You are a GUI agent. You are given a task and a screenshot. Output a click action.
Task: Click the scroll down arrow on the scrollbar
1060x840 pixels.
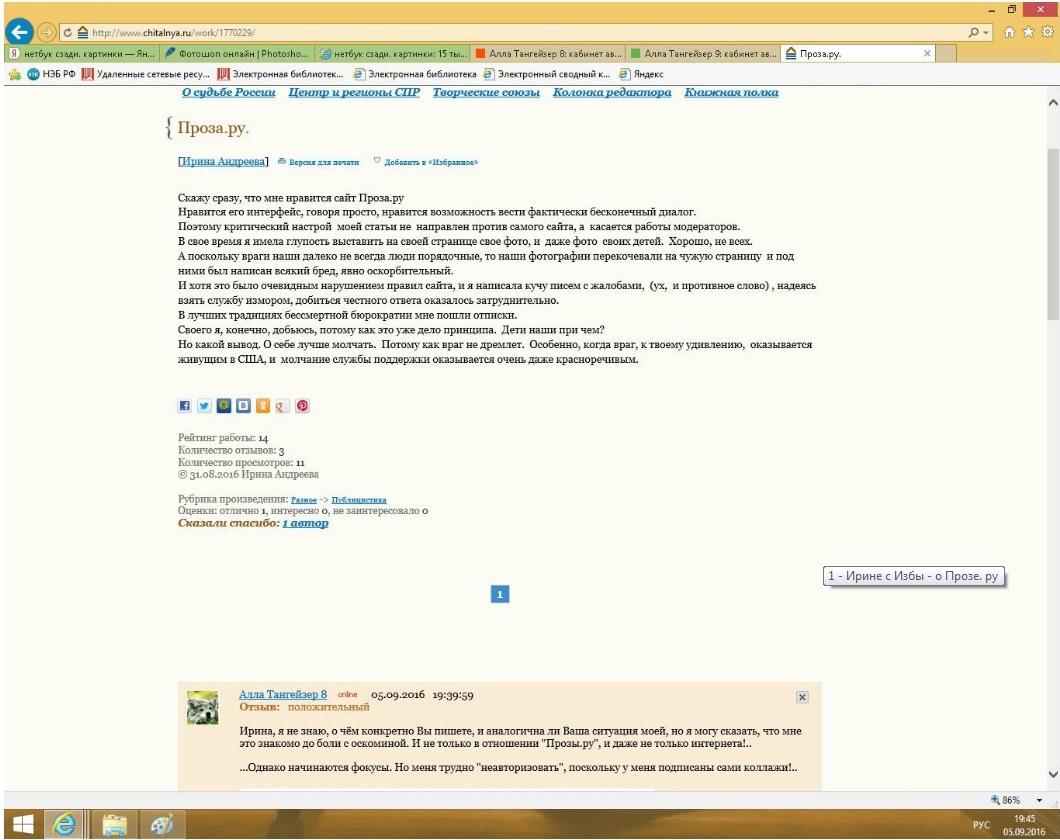pyautogui.click(x=1053, y=774)
